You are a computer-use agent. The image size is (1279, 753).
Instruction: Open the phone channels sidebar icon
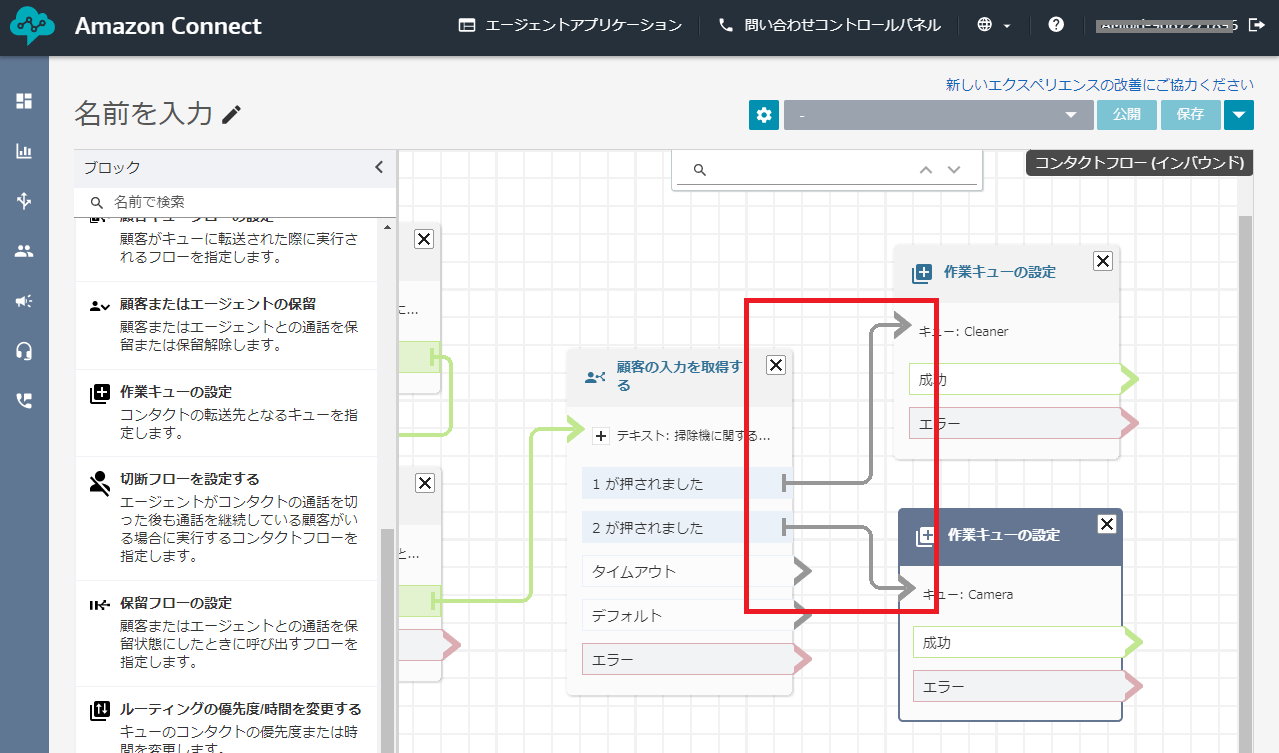pos(24,400)
